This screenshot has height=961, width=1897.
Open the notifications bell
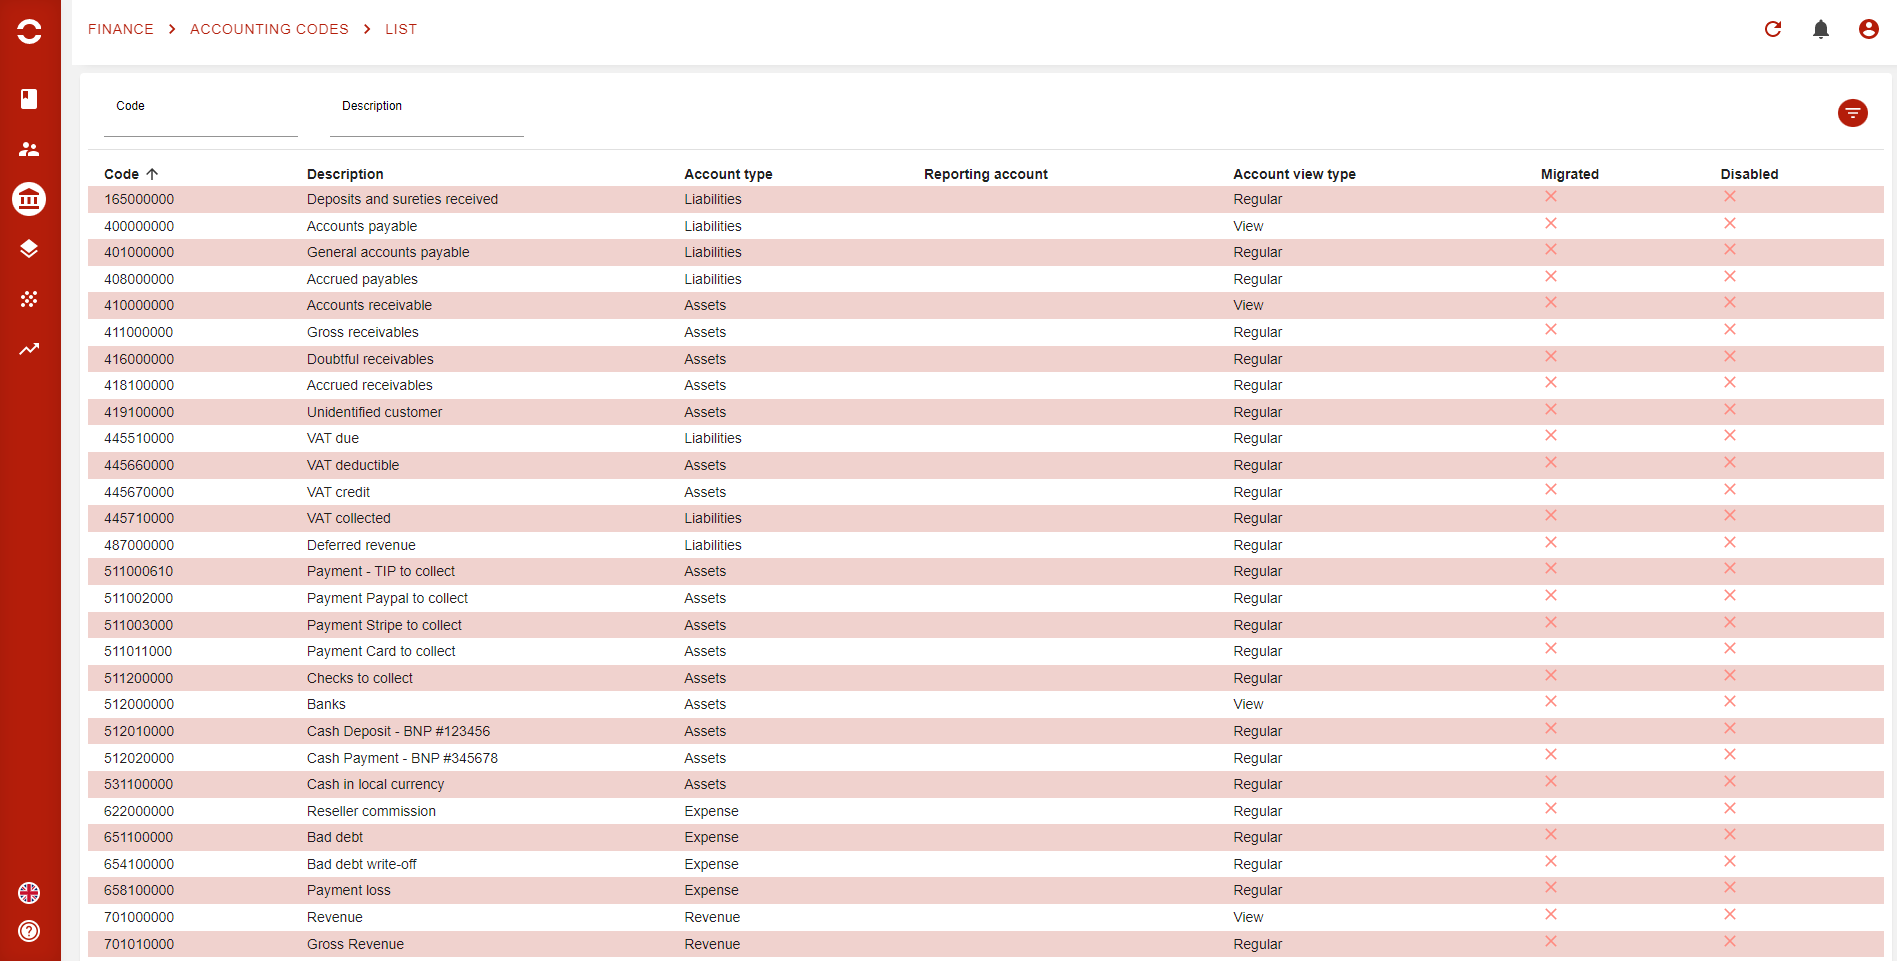click(x=1820, y=29)
